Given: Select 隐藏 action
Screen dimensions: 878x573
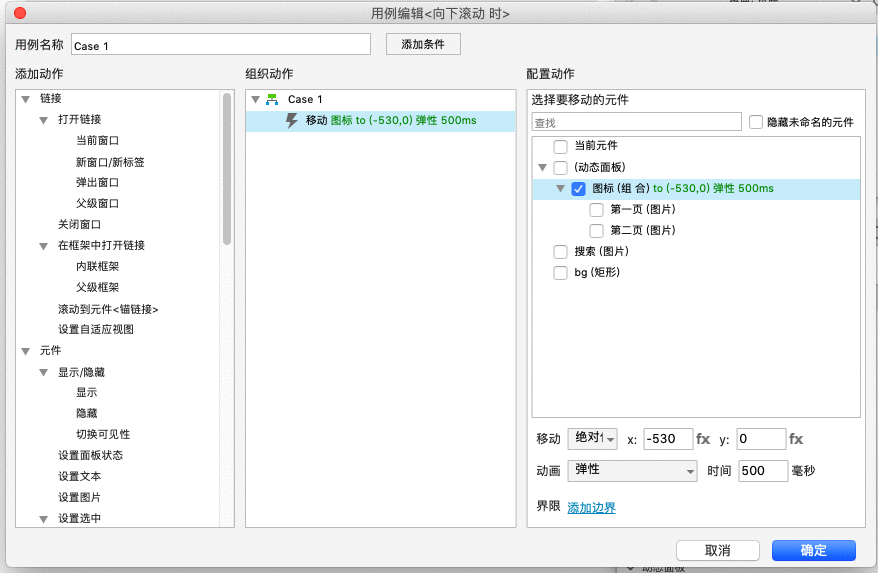Looking at the screenshot, I should point(87,413).
